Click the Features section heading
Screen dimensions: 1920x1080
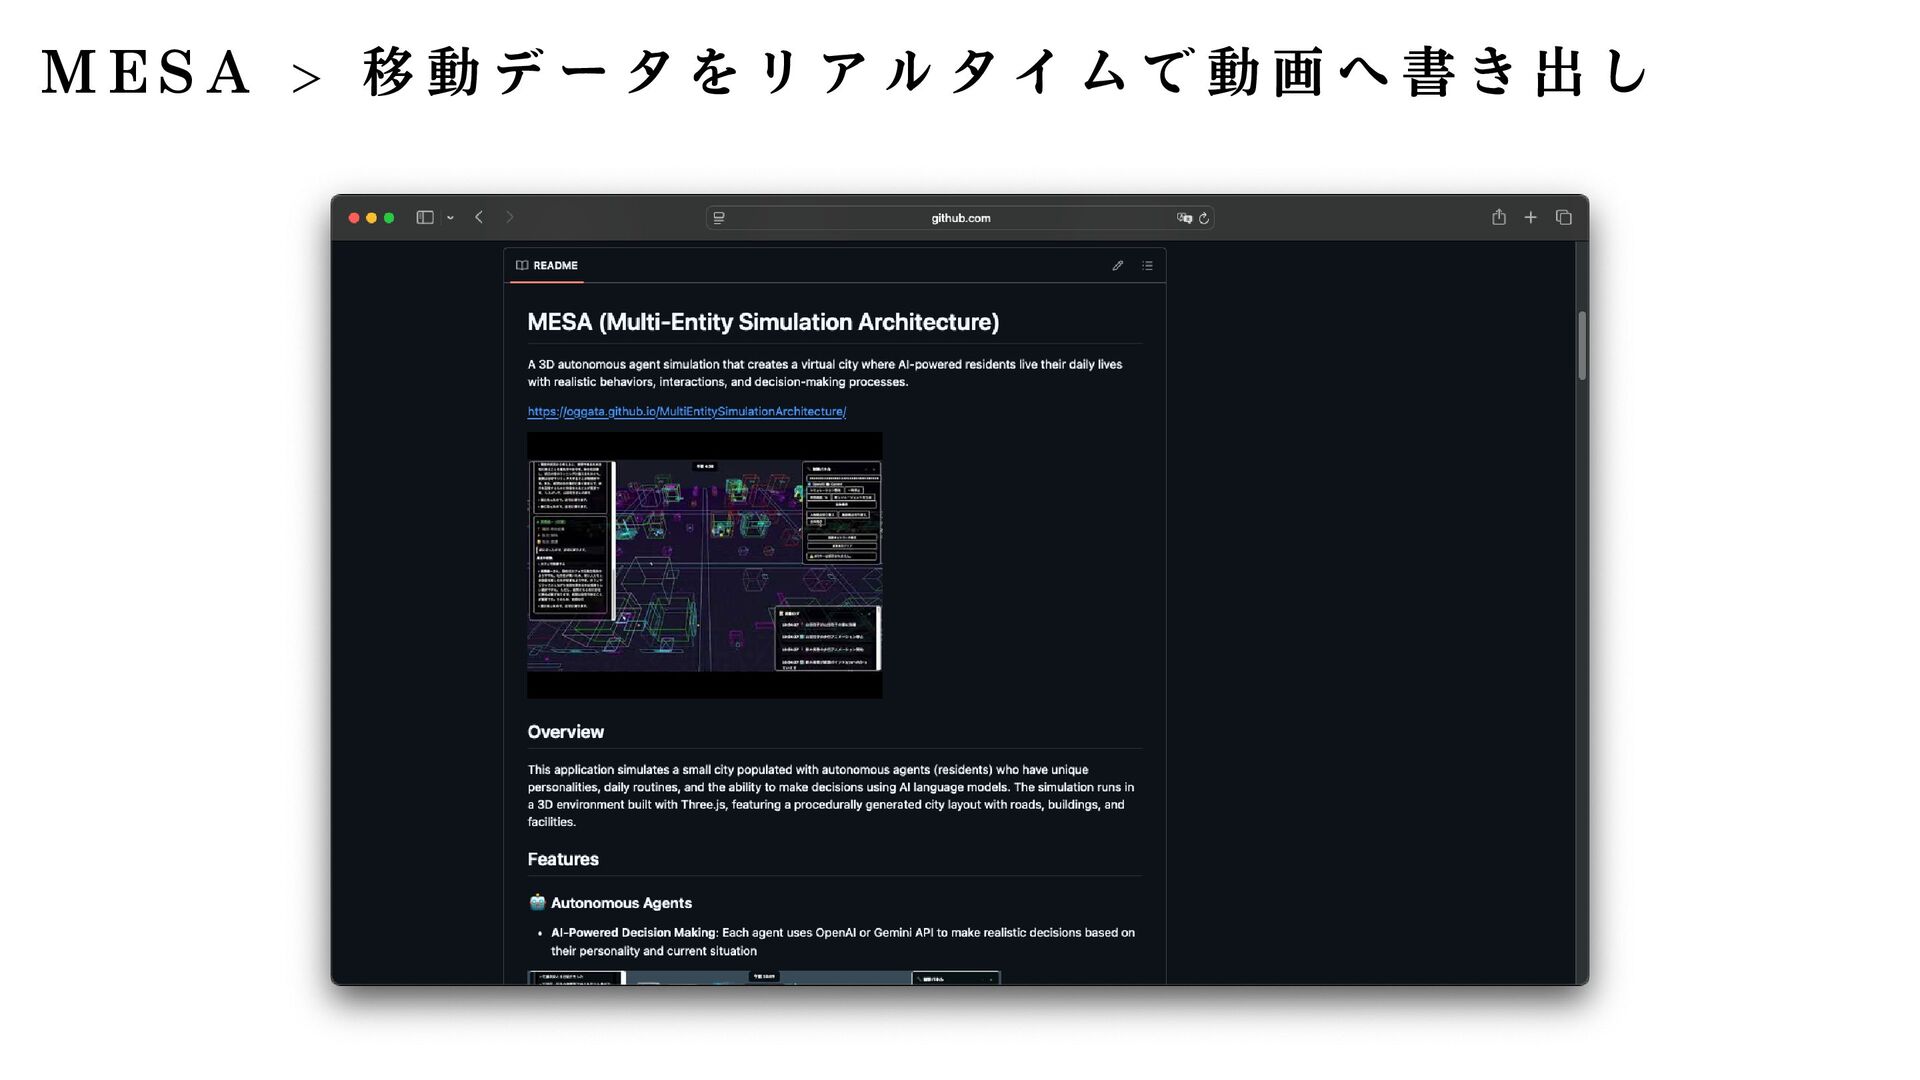[563, 860]
